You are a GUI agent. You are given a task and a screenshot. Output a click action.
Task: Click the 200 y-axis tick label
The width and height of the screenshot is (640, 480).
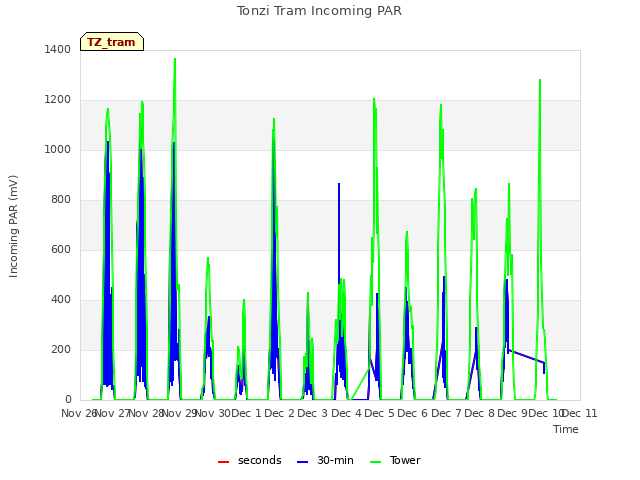click(x=61, y=349)
